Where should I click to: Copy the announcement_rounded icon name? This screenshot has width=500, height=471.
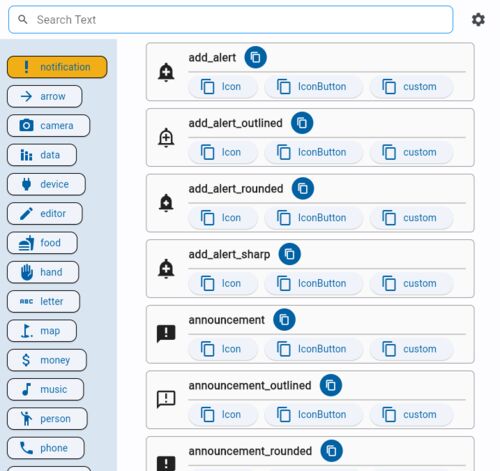click(331, 451)
